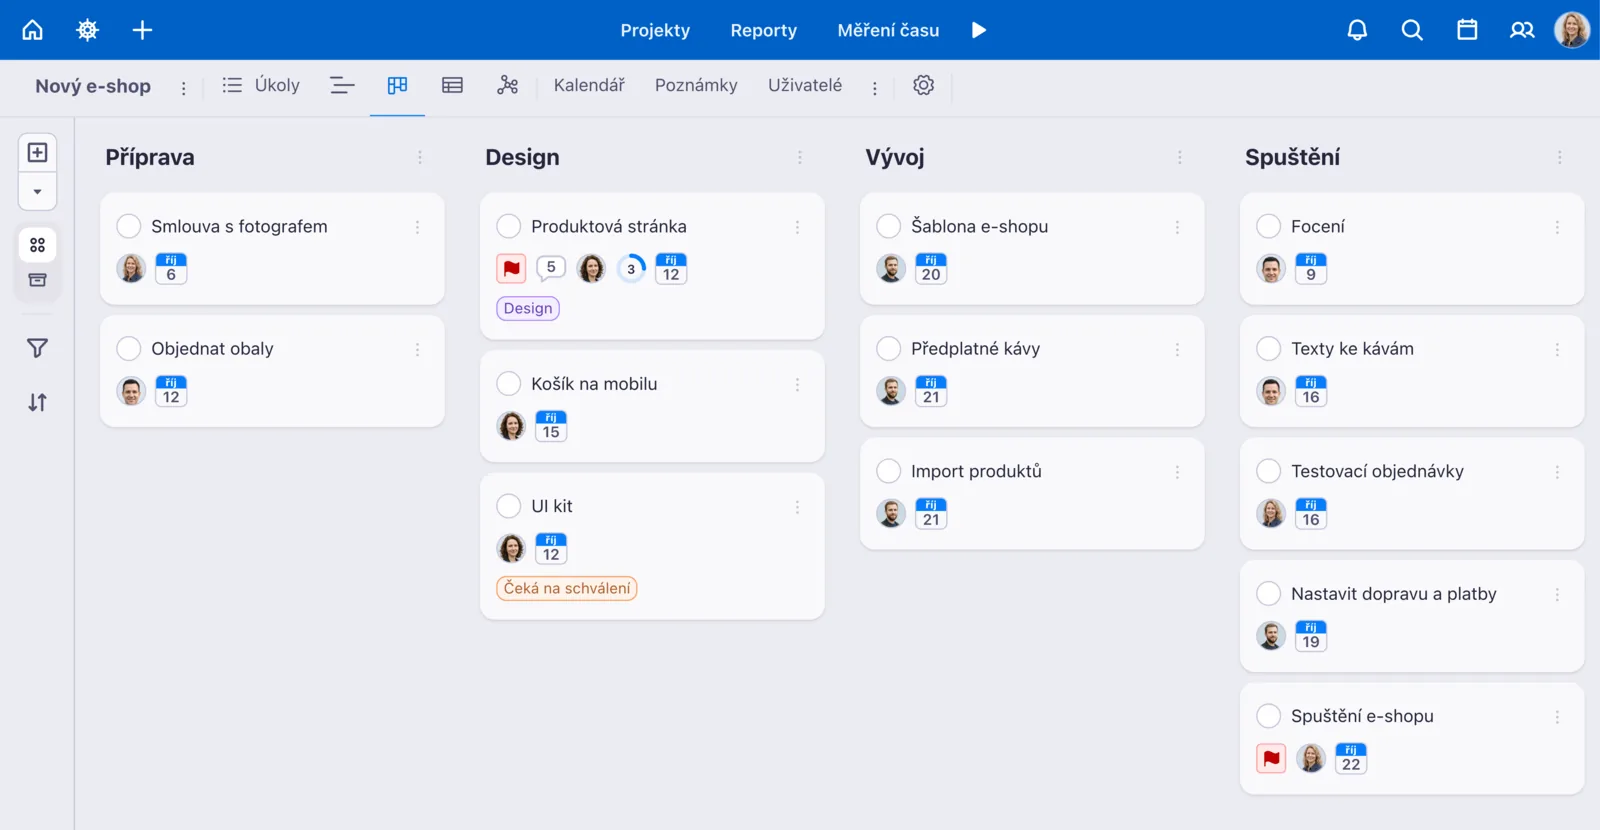
Task: Expand the sidebar dropdown caret
Action: point(37,191)
